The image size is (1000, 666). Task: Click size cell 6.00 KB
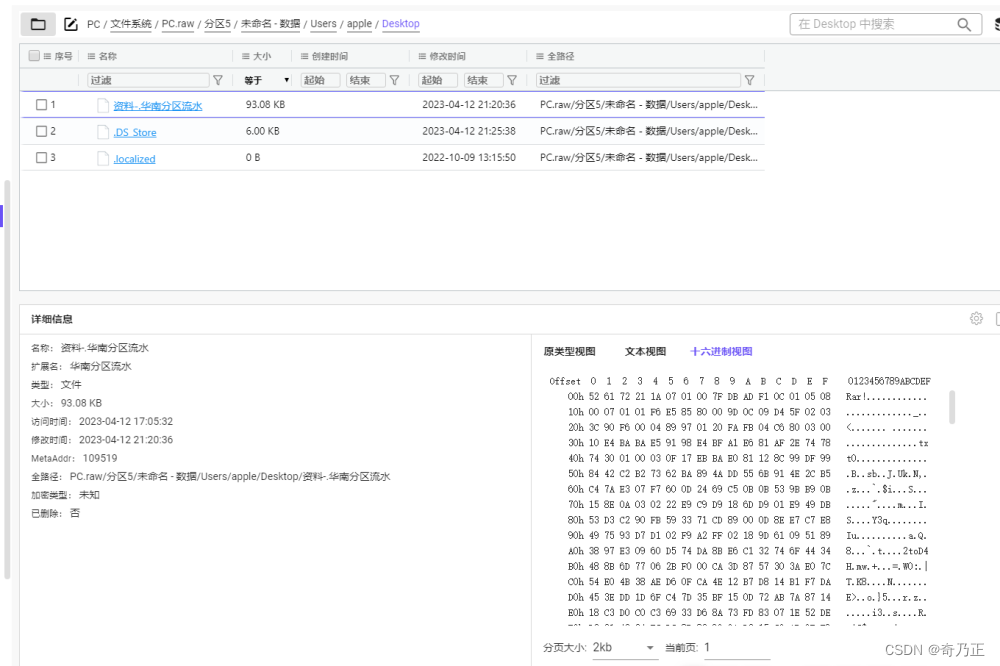pos(263,131)
